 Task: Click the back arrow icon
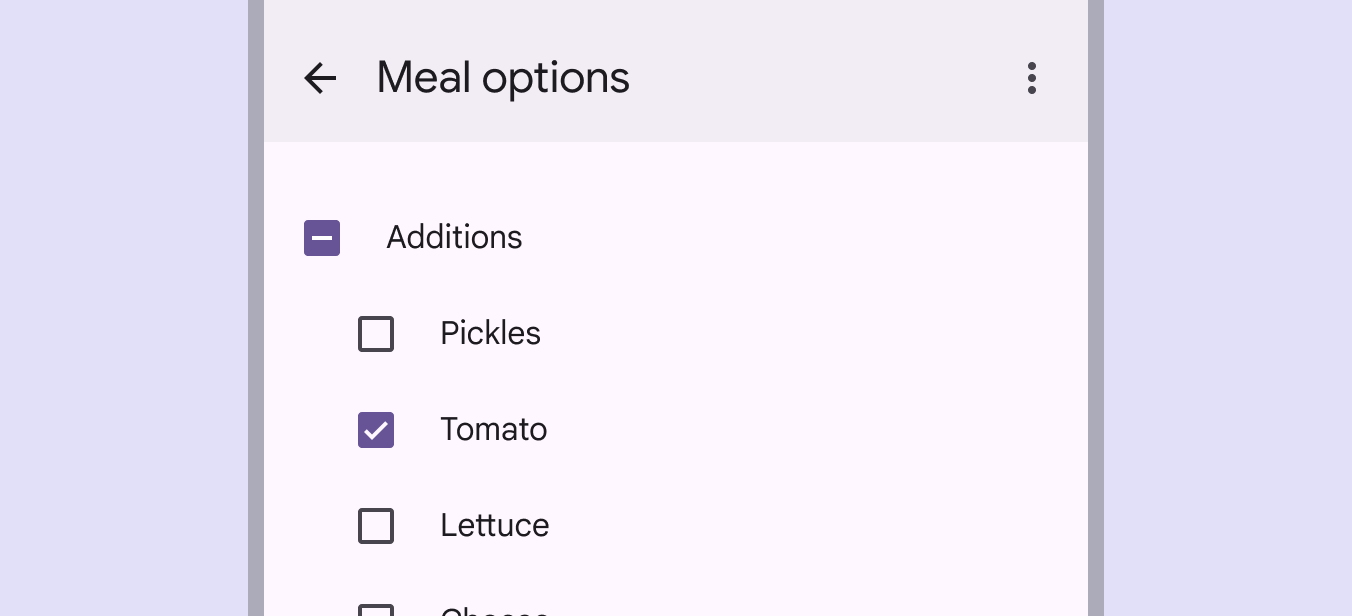pyautogui.click(x=320, y=78)
